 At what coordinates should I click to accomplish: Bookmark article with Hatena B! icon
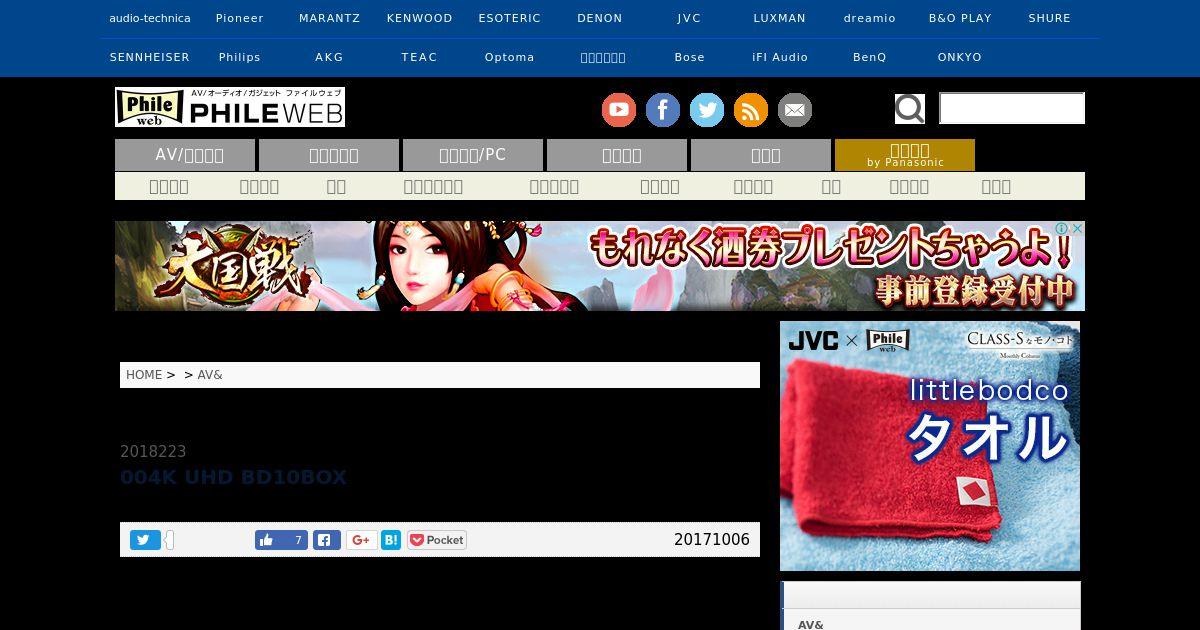pos(391,540)
